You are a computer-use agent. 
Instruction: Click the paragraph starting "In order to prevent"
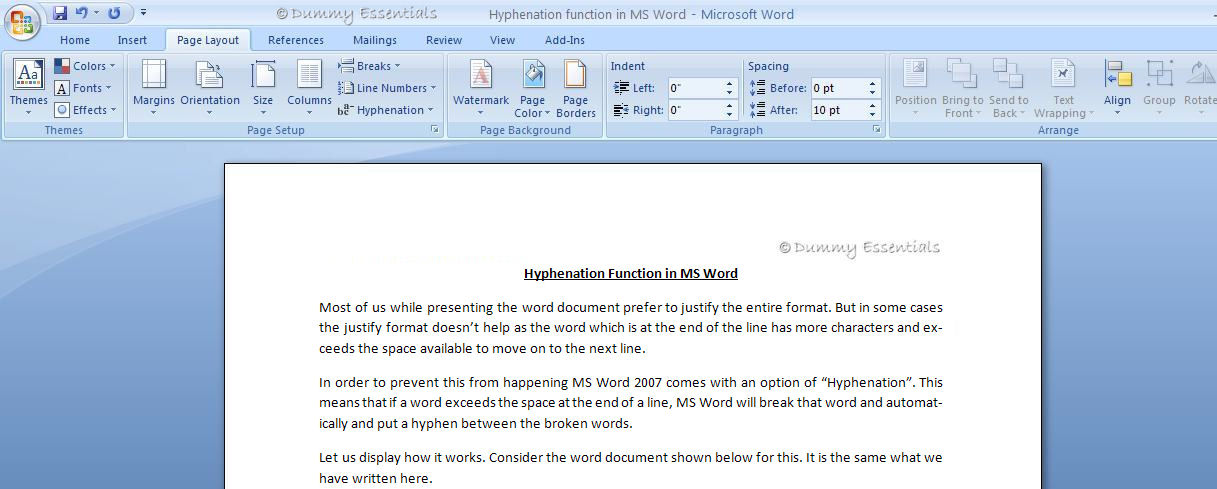coord(630,403)
